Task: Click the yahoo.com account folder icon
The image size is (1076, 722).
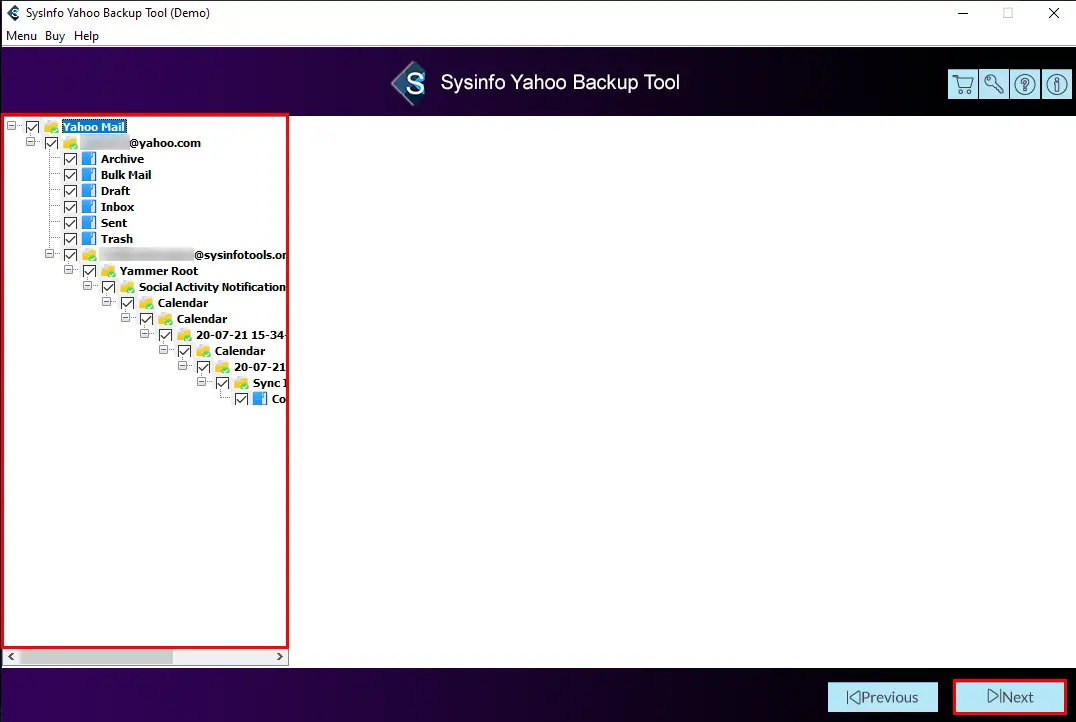Action: tap(70, 143)
